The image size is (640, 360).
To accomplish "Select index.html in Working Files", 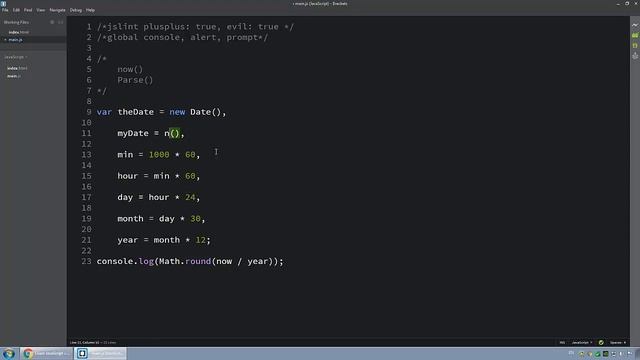I will pos(19,32).
